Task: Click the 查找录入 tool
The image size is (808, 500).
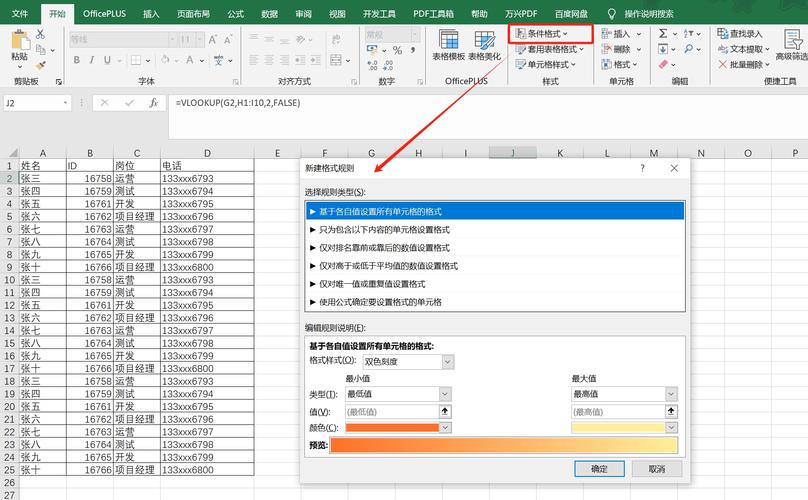Action: pos(739,34)
